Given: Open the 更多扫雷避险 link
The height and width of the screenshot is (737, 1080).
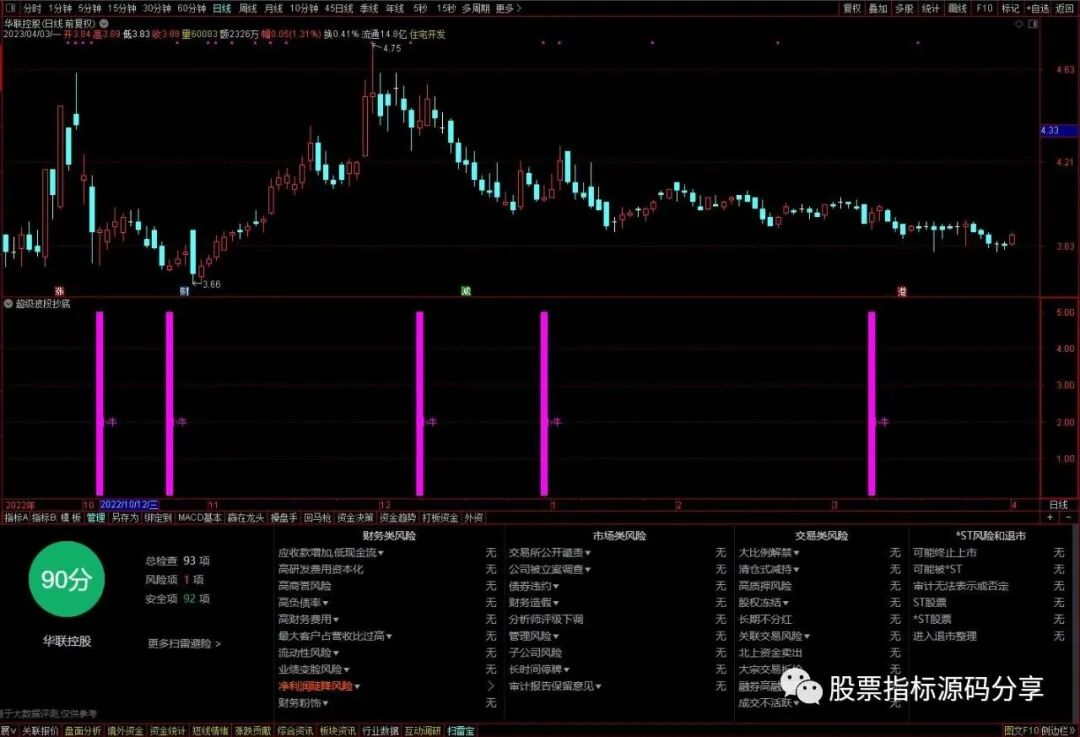Looking at the screenshot, I should coord(184,643).
